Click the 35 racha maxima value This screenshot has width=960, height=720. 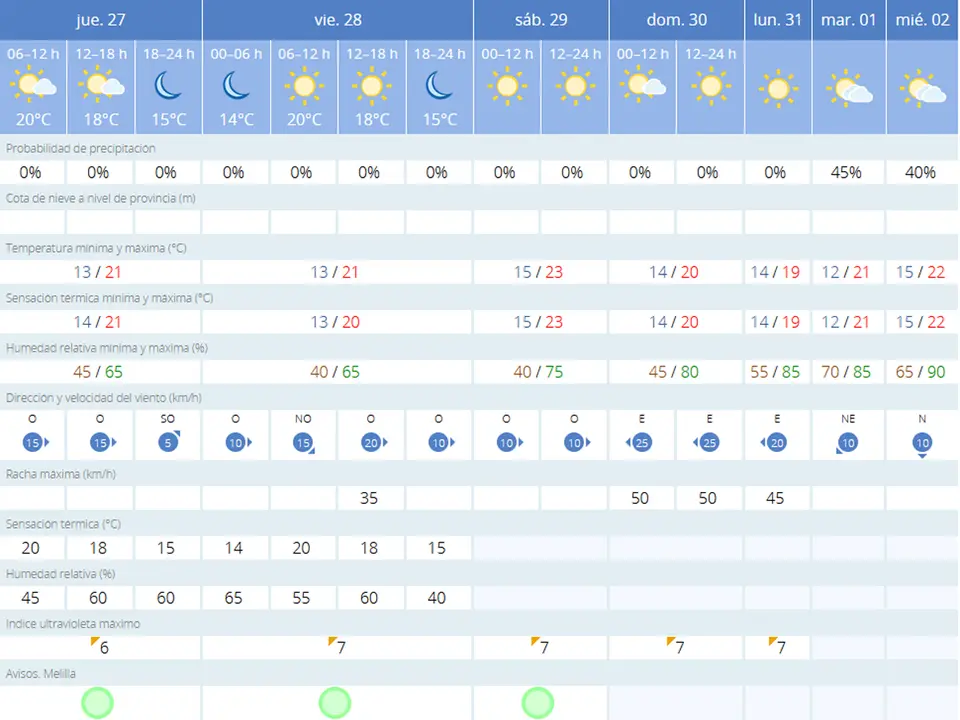369,498
